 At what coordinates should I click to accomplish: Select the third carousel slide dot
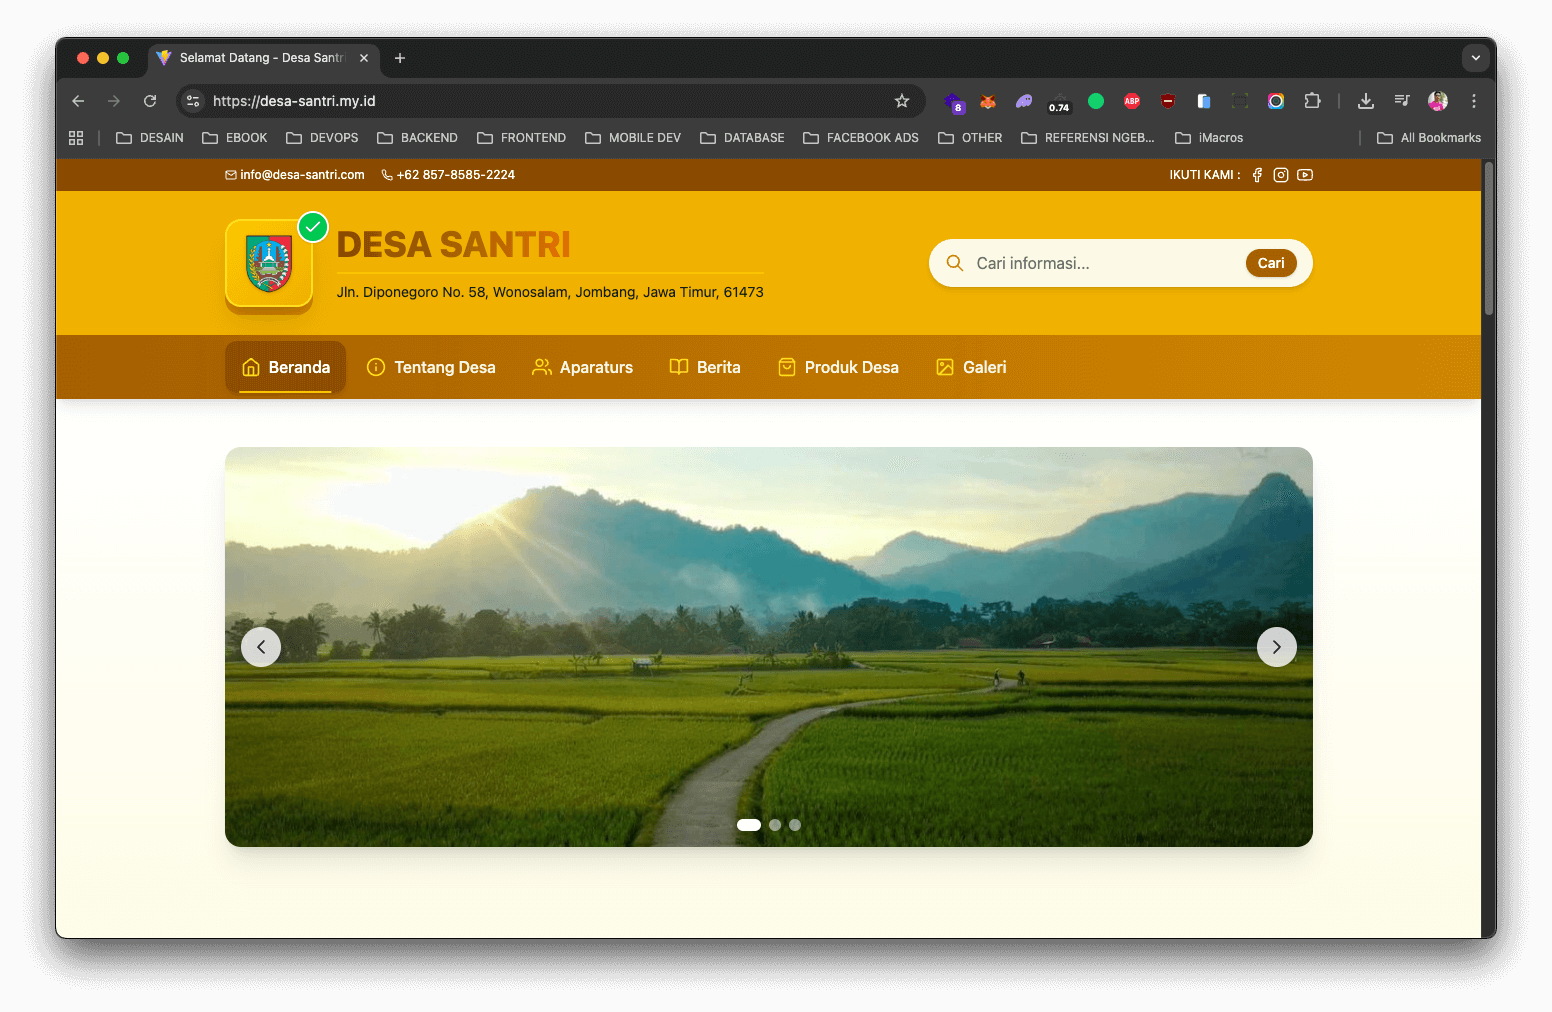point(795,825)
